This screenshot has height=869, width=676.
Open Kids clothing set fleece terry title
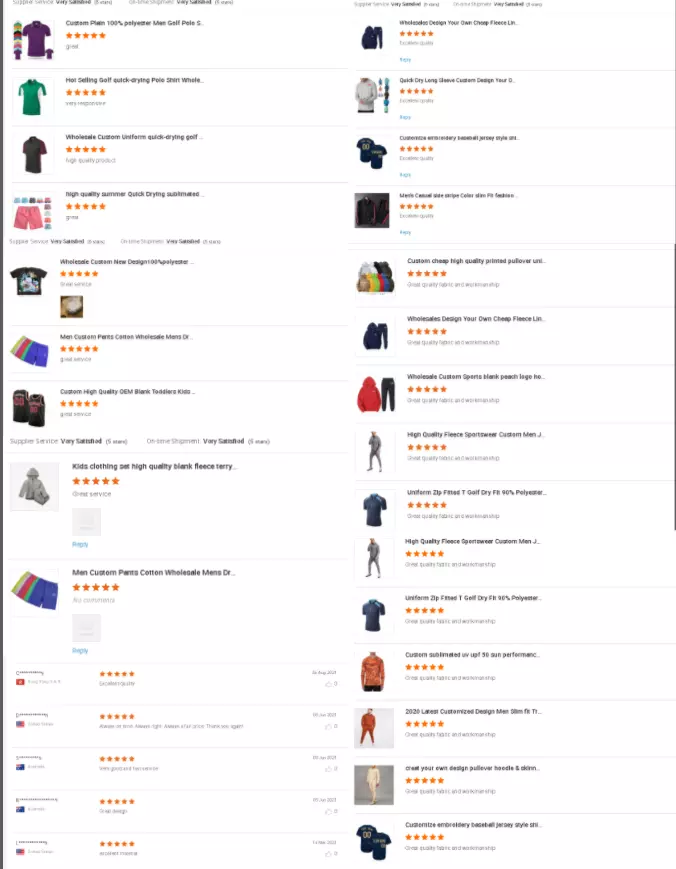(153, 467)
